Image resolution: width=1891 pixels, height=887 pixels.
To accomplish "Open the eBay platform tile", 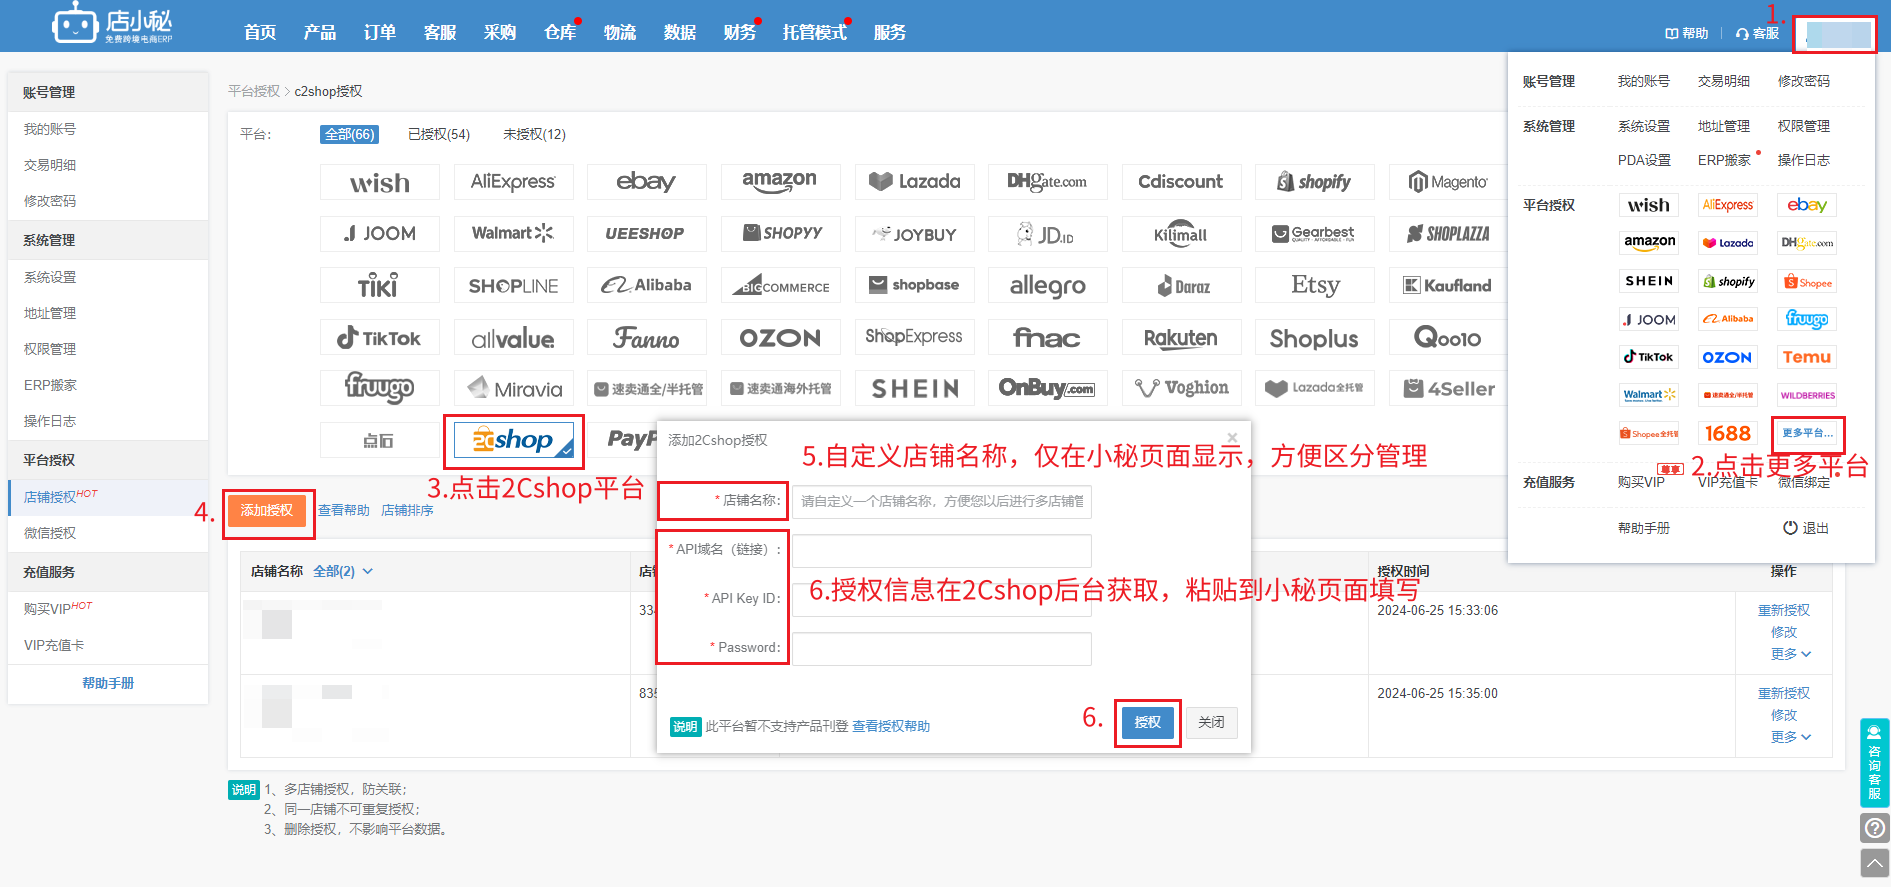I will (x=646, y=182).
